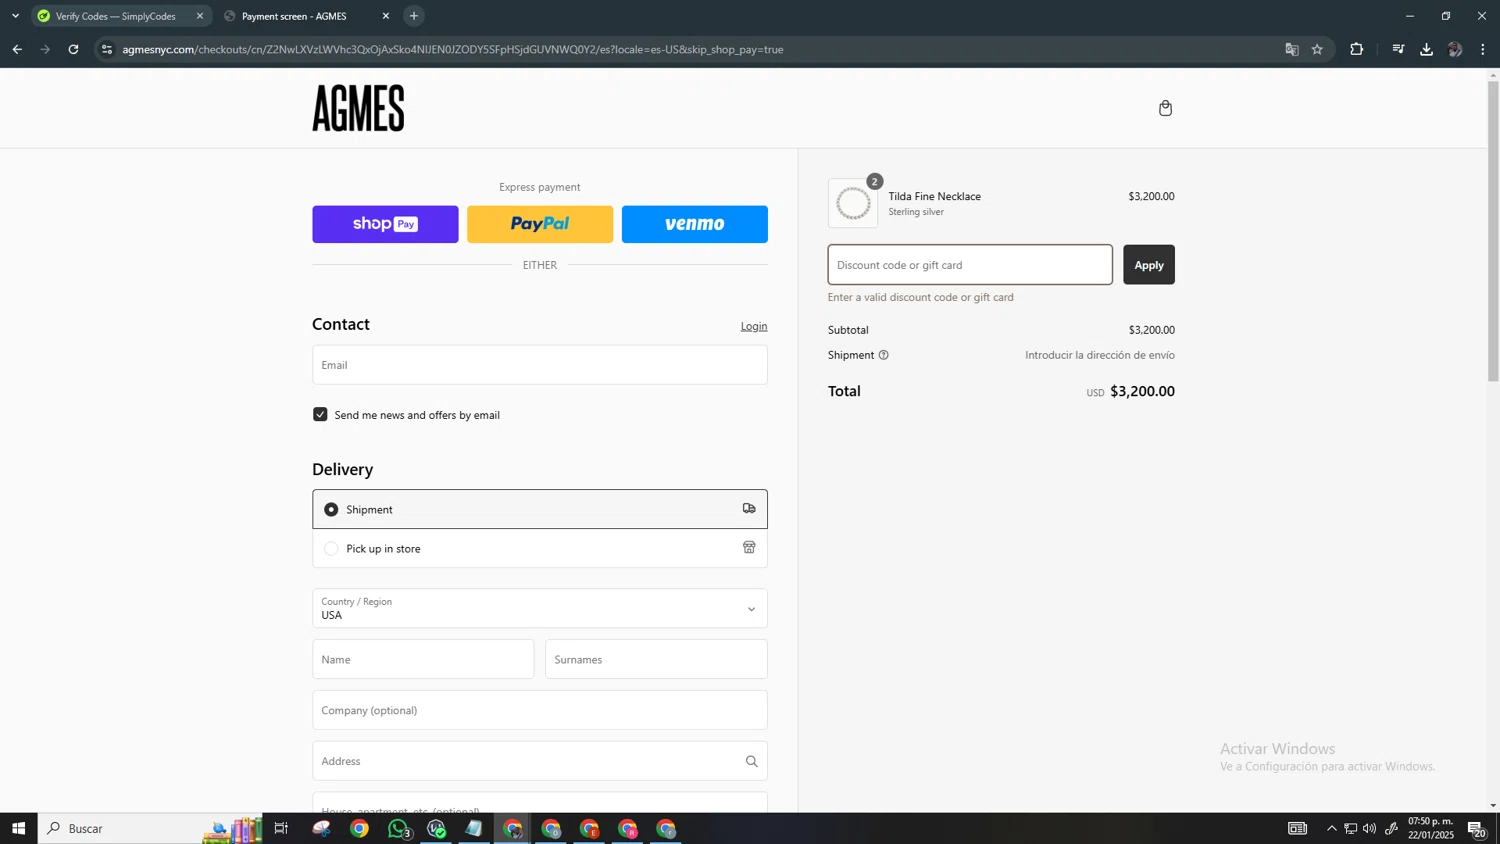Click the Apply discount button
This screenshot has width=1500, height=844.
(x=1149, y=265)
